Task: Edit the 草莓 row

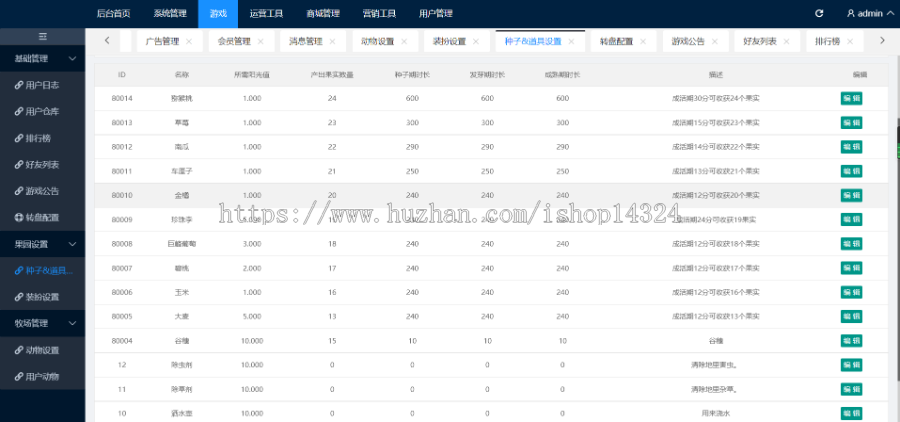Action: point(851,122)
